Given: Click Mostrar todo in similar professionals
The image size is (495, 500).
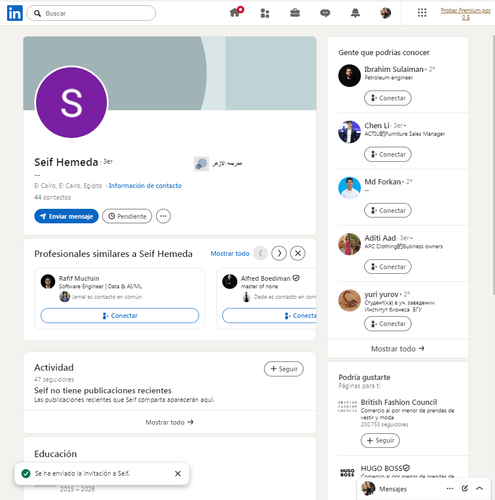Looking at the screenshot, I should (230, 254).
